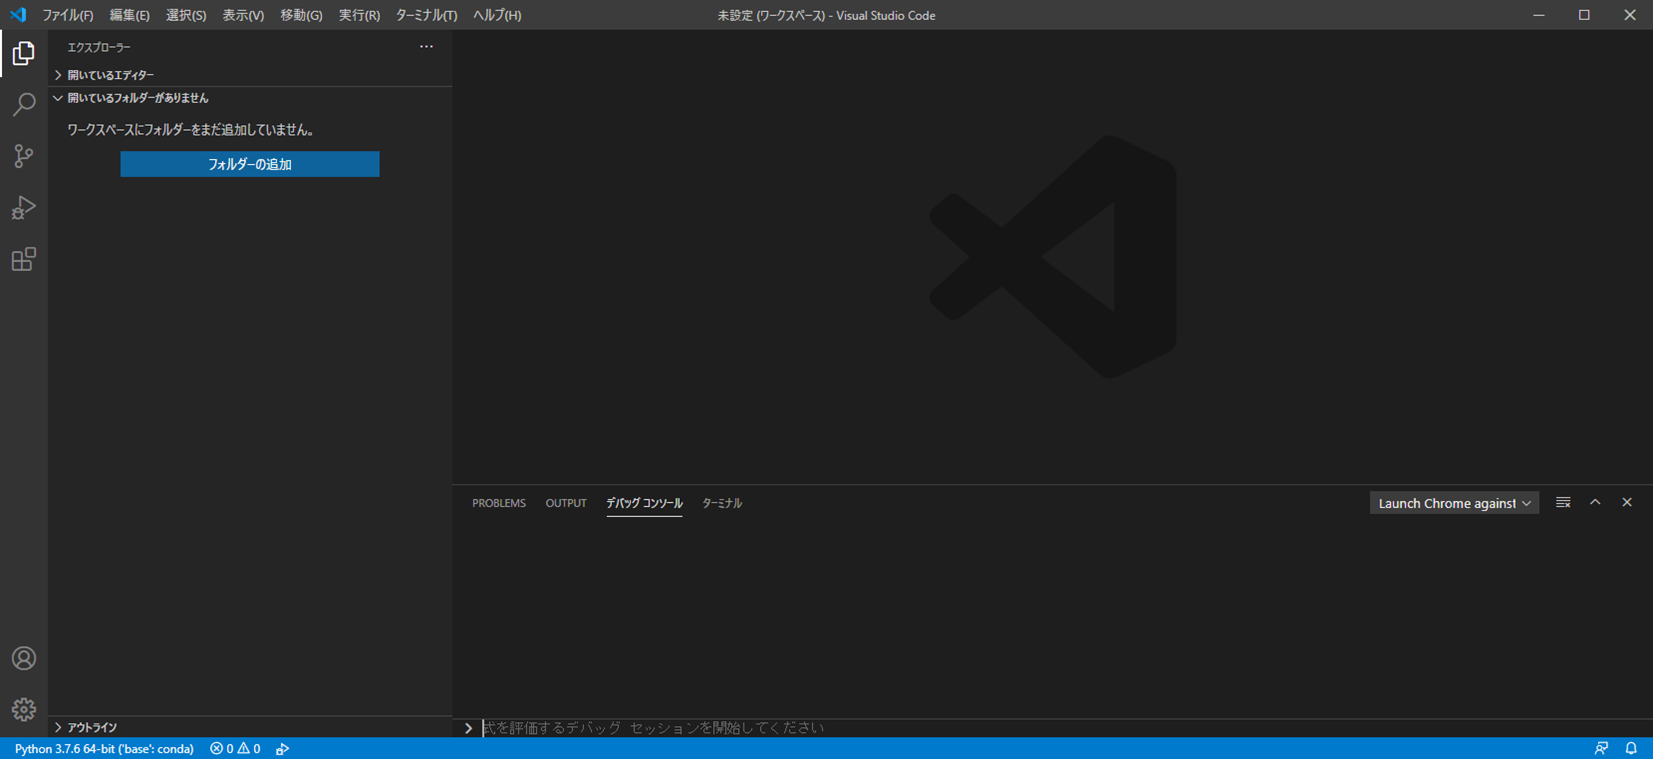Open the ターミナル(T) menu

click(x=426, y=15)
